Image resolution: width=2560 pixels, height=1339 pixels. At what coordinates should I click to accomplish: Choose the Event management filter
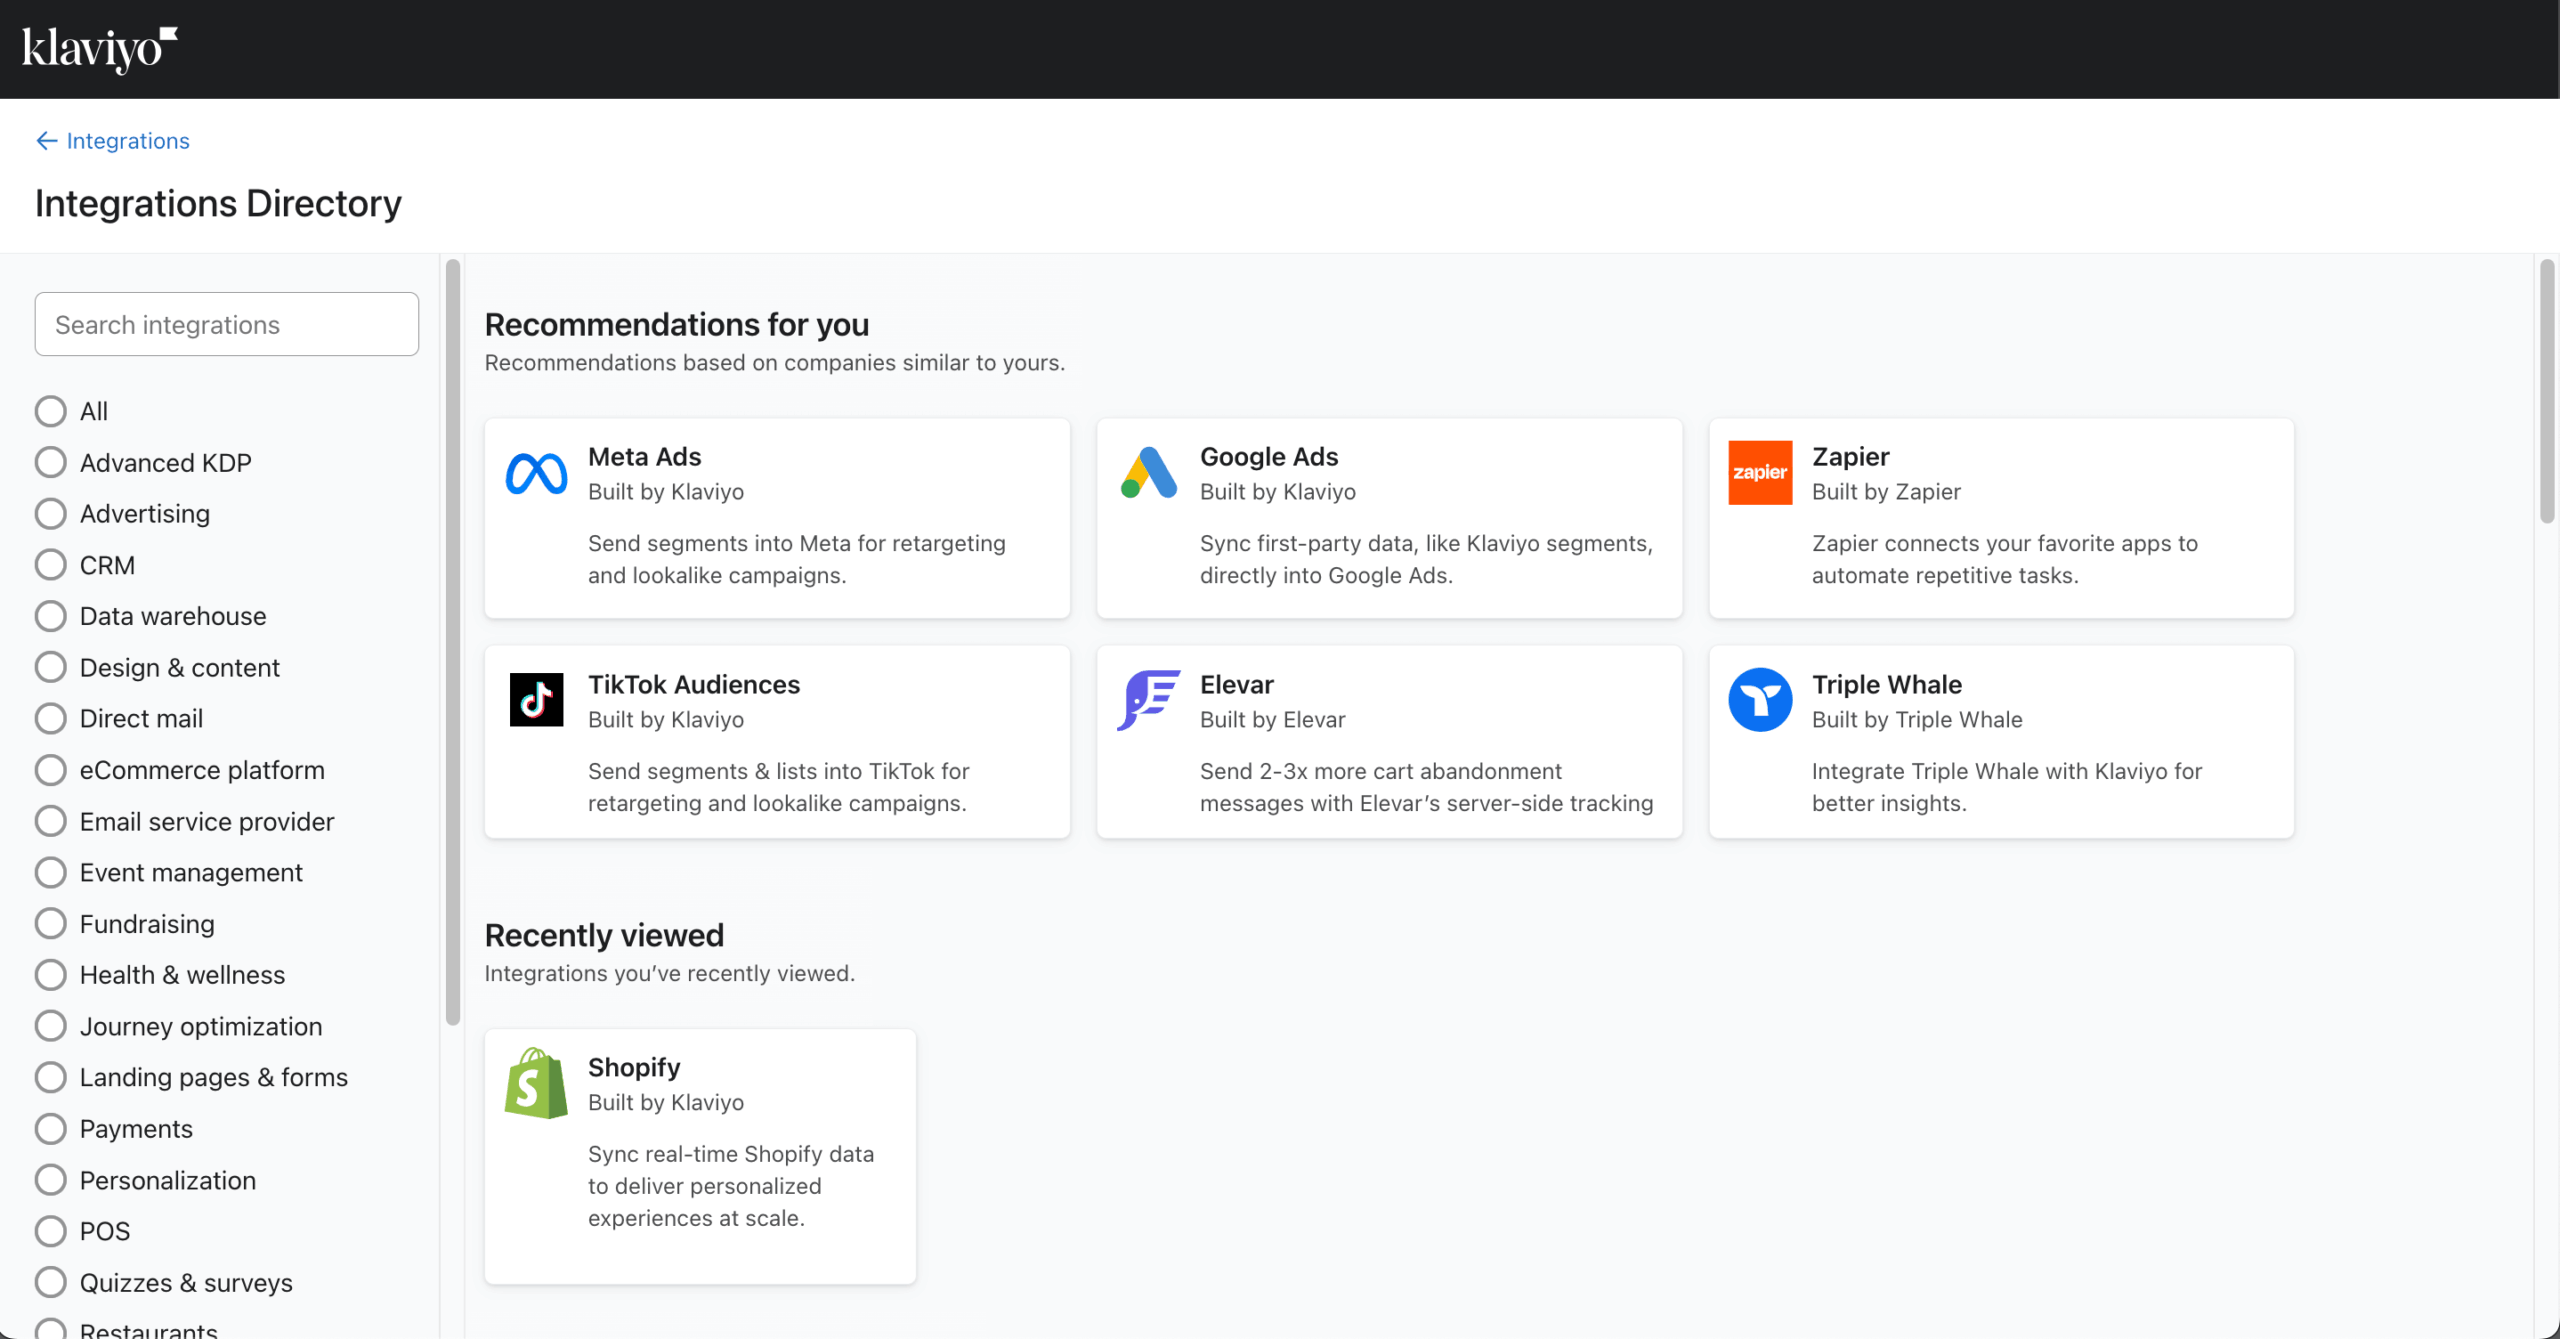(51, 872)
